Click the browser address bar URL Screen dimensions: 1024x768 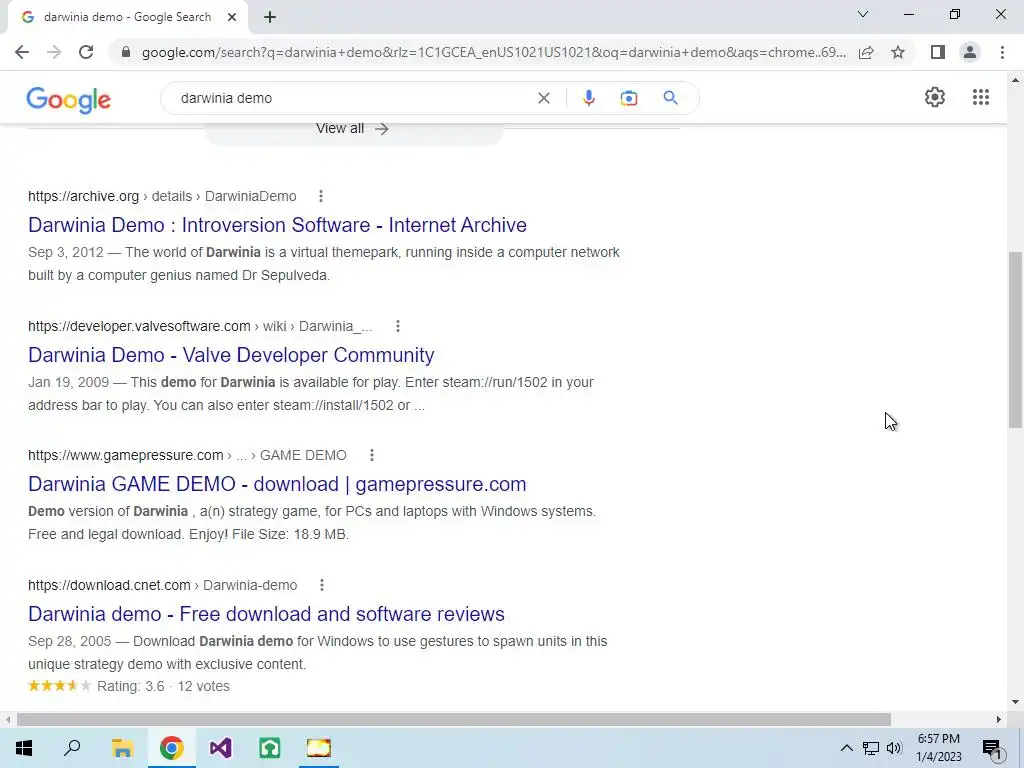coord(494,52)
